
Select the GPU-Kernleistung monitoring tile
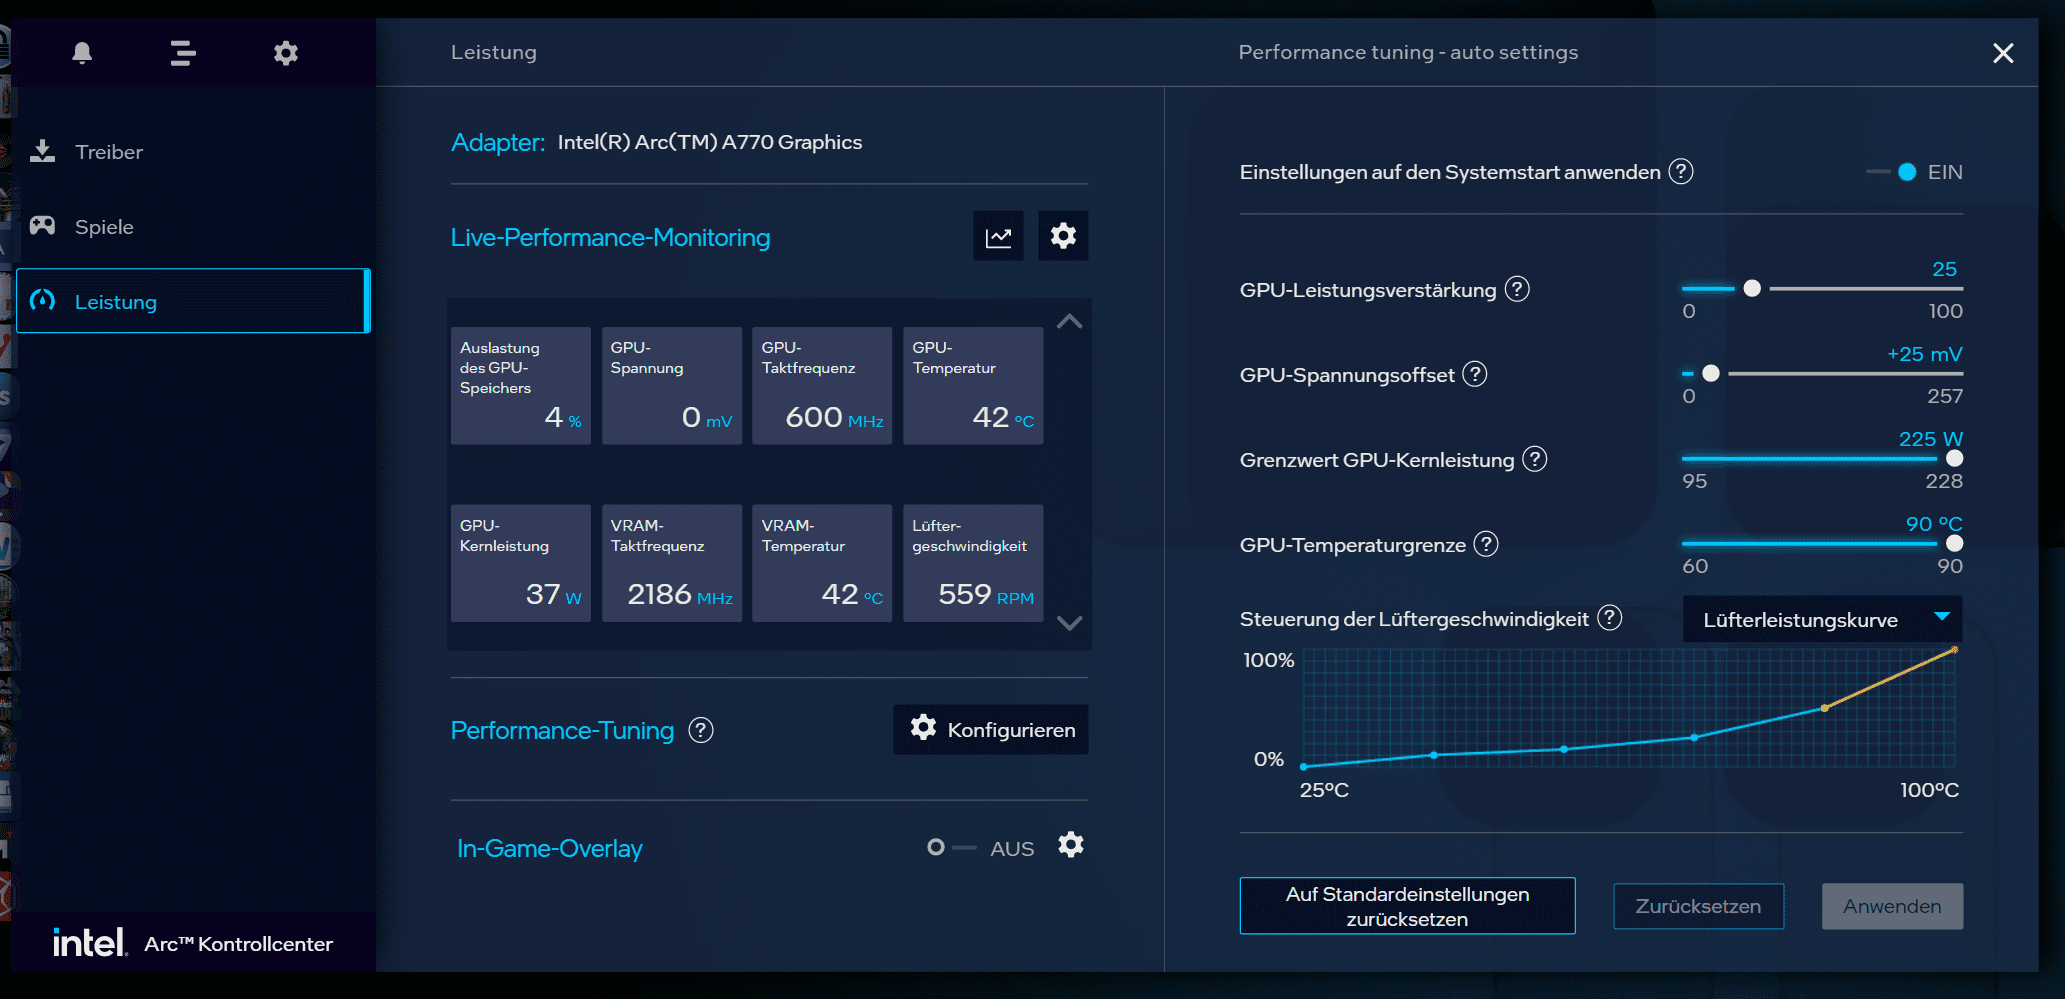pos(521,563)
